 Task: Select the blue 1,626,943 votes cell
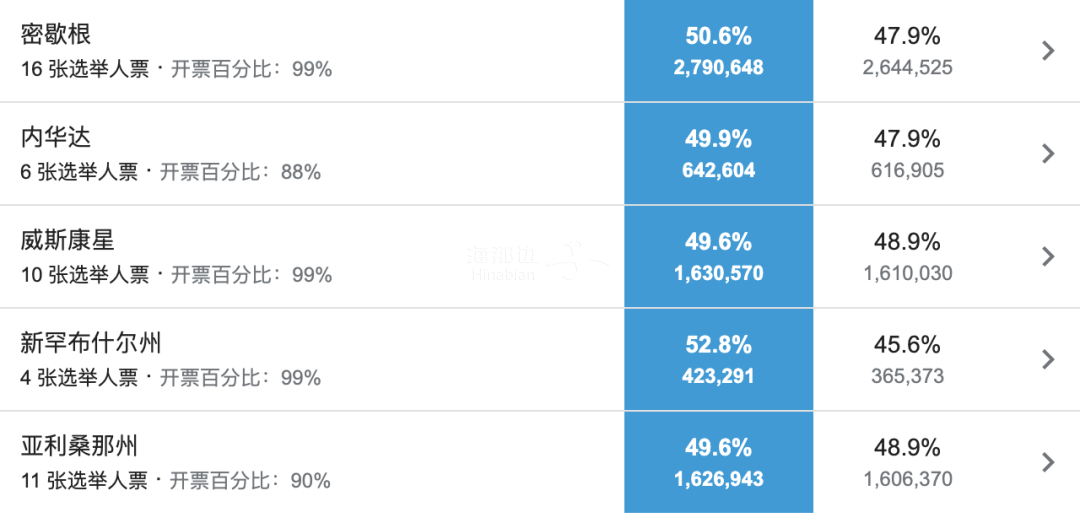(x=718, y=480)
